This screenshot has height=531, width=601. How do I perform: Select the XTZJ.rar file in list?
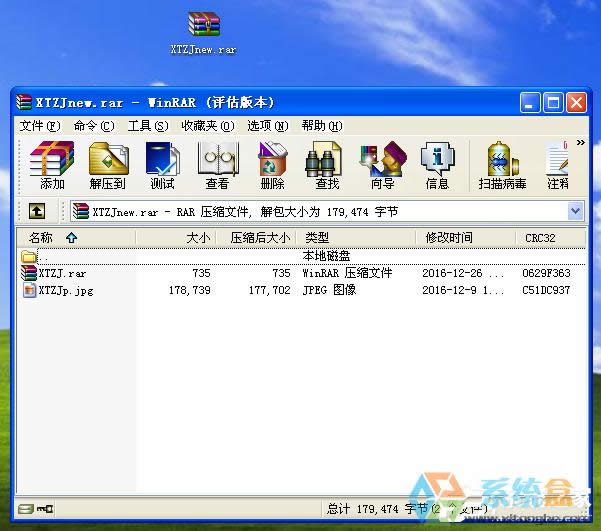click(x=62, y=273)
